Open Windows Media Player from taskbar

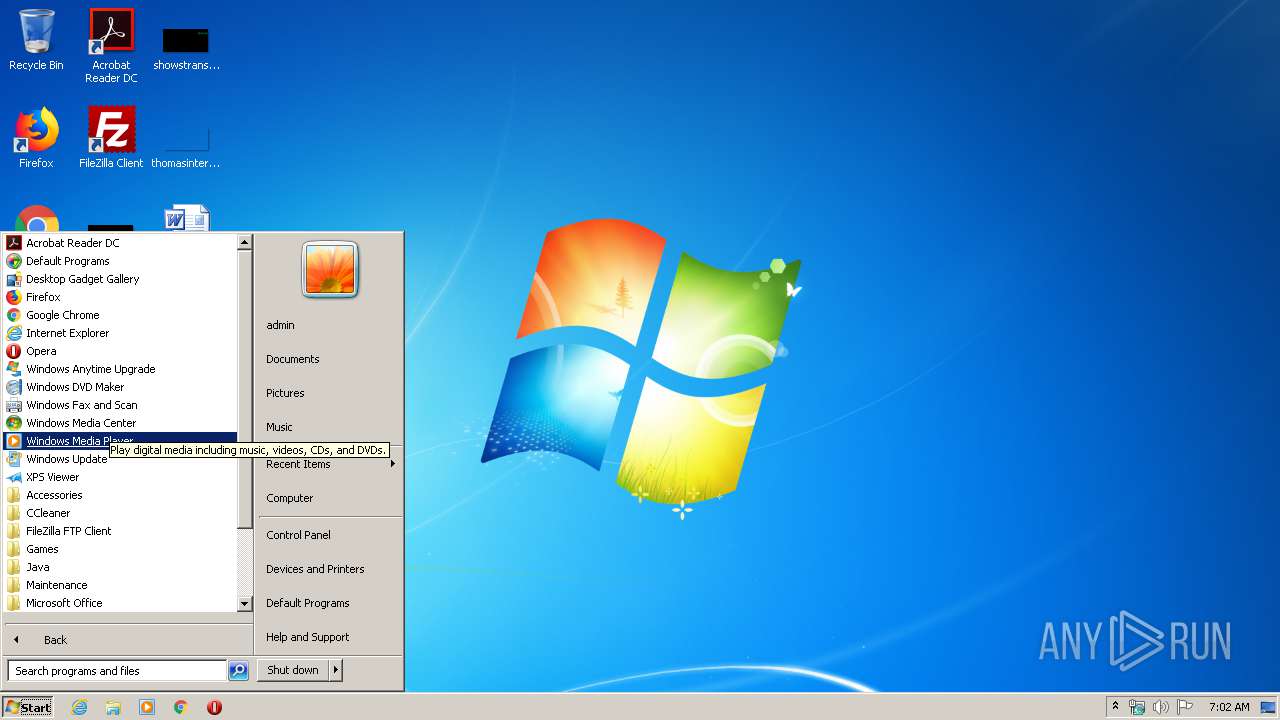(147, 707)
